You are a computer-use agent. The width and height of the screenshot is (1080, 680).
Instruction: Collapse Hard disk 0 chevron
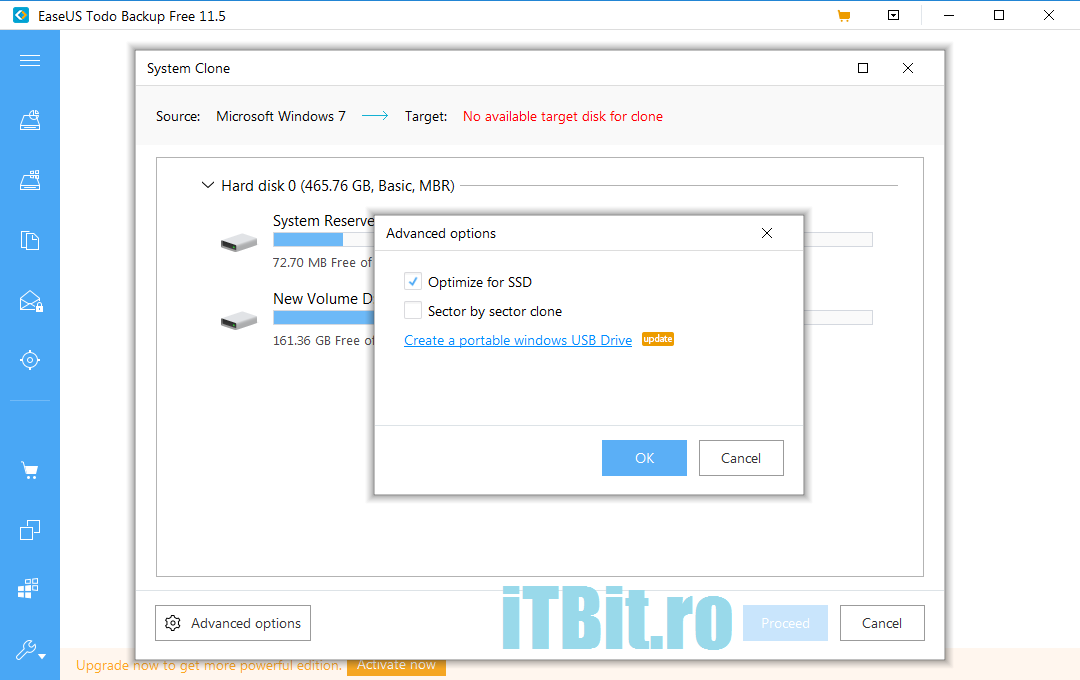click(x=208, y=186)
